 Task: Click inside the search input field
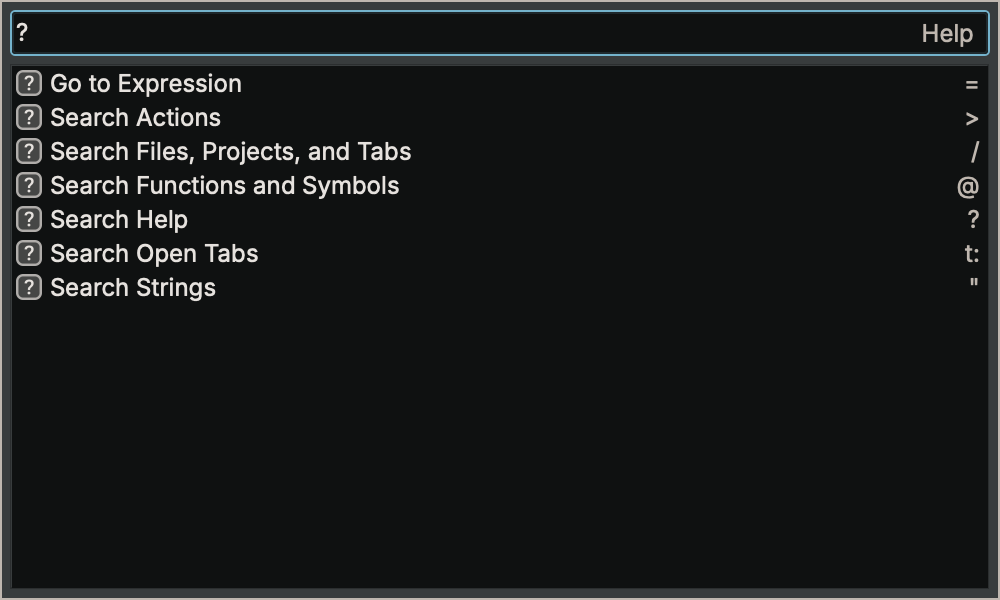point(400,33)
